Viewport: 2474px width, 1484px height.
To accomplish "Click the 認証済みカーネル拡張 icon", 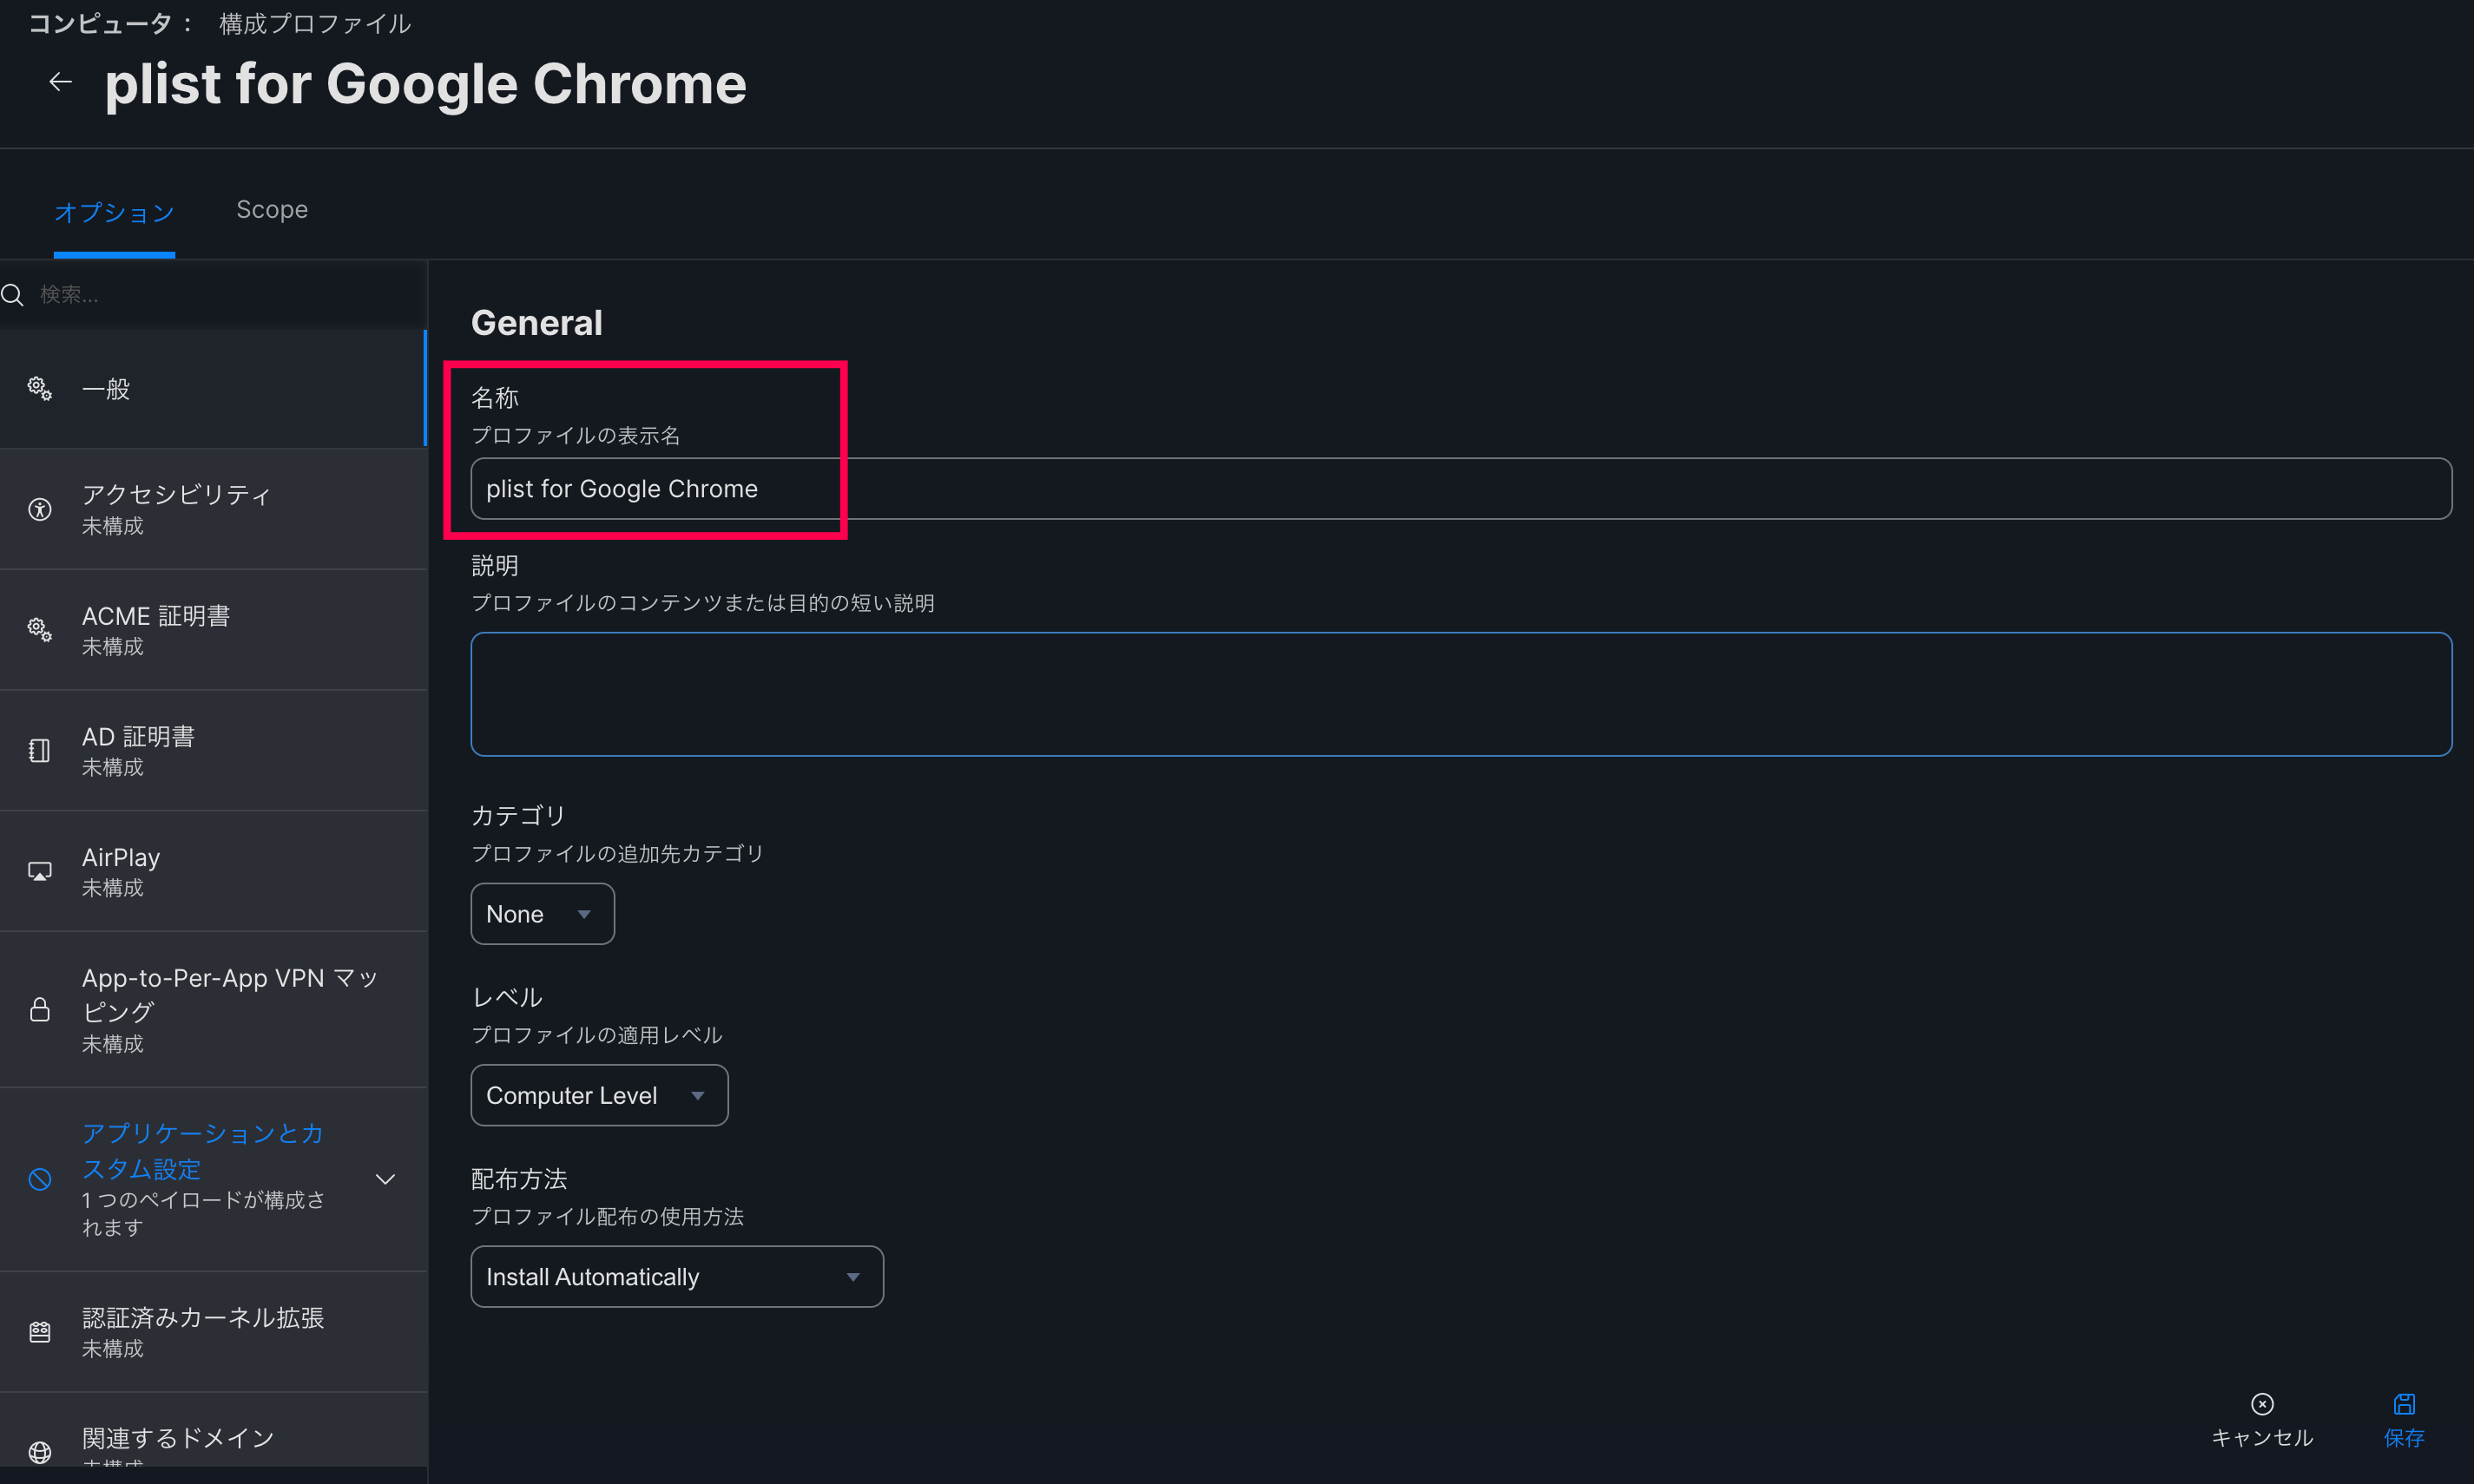I will [x=39, y=1331].
